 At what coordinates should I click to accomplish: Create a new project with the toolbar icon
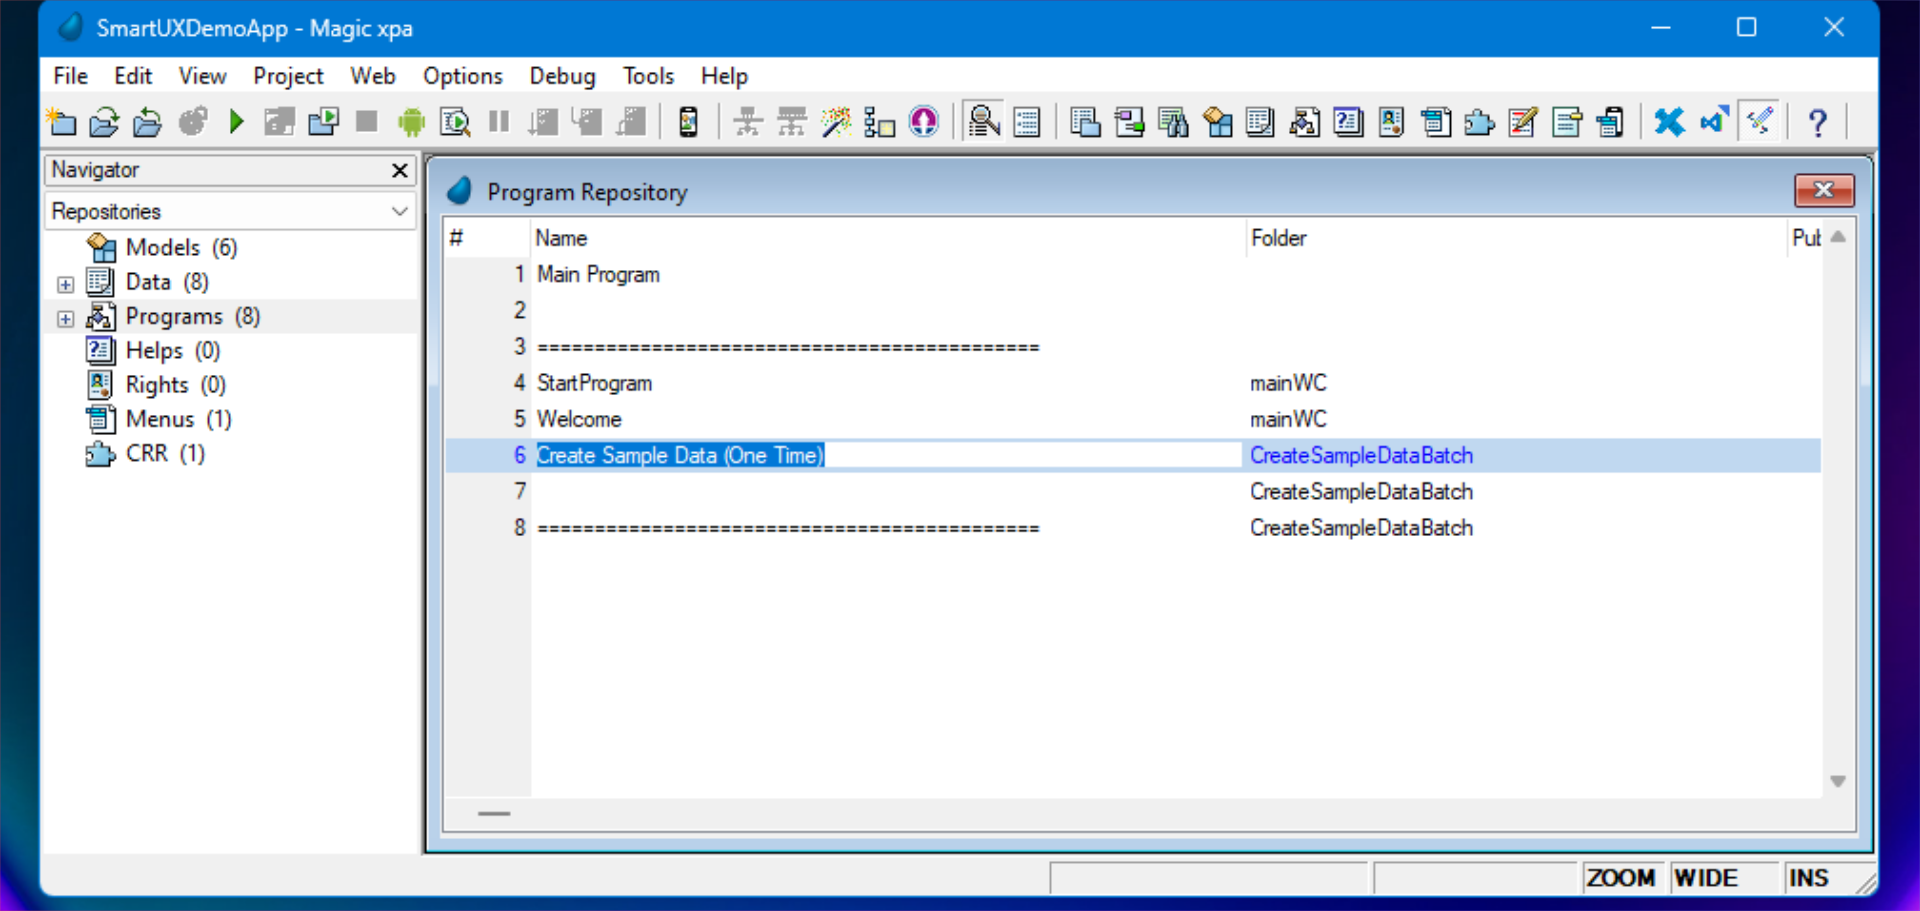[x=61, y=121]
